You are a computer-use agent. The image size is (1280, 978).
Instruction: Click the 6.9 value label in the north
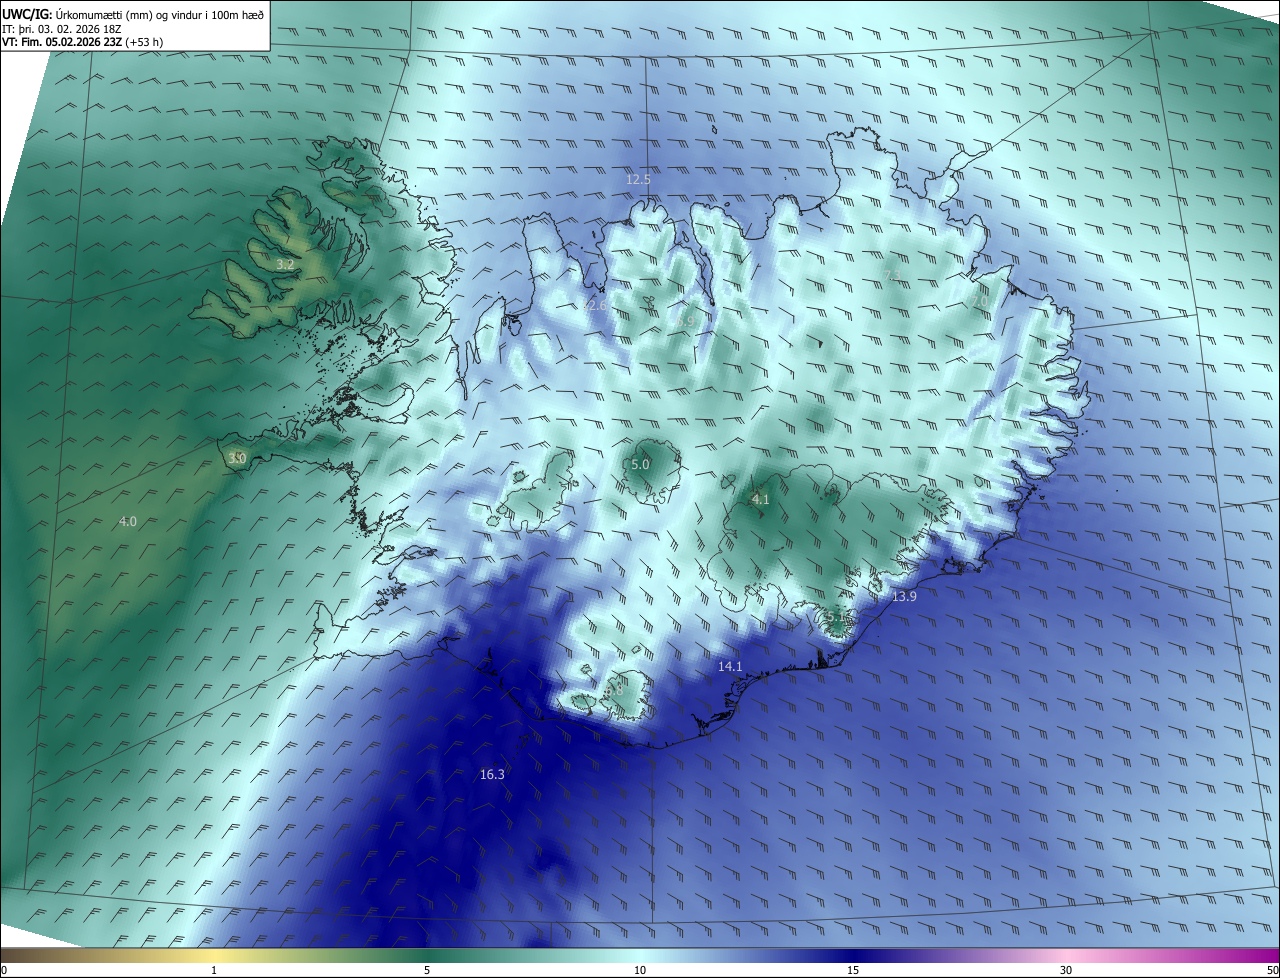point(685,320)
